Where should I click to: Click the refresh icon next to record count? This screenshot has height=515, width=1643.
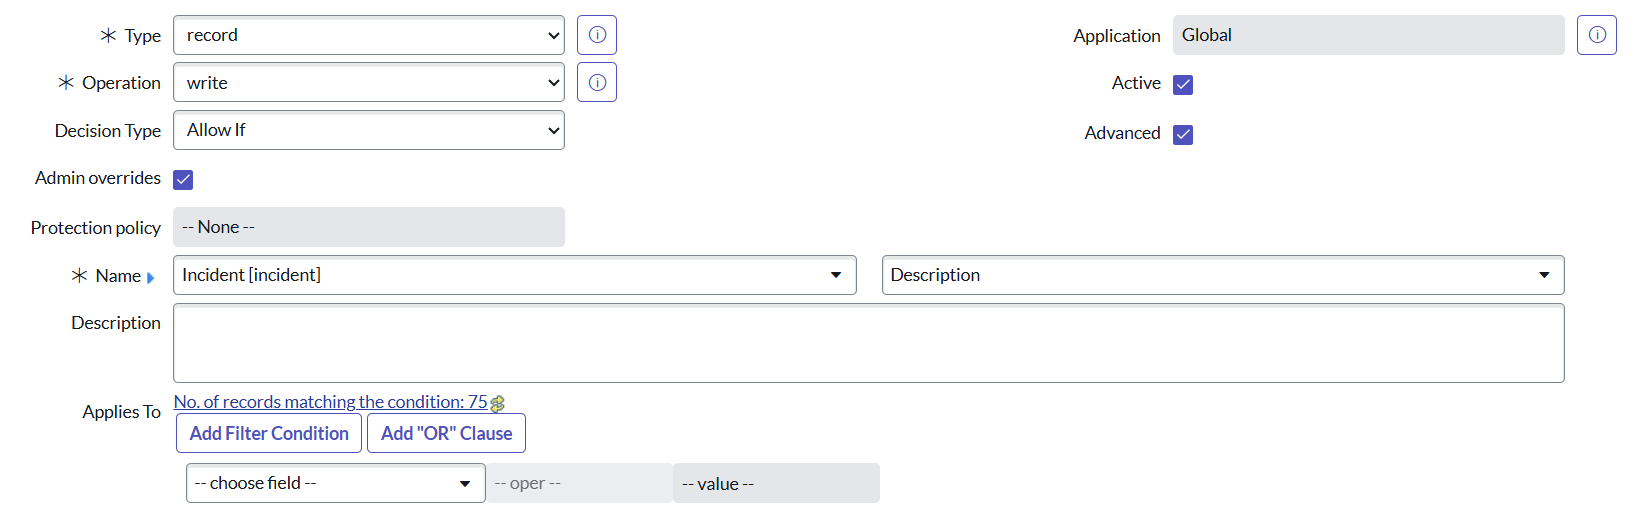(498, 404)
